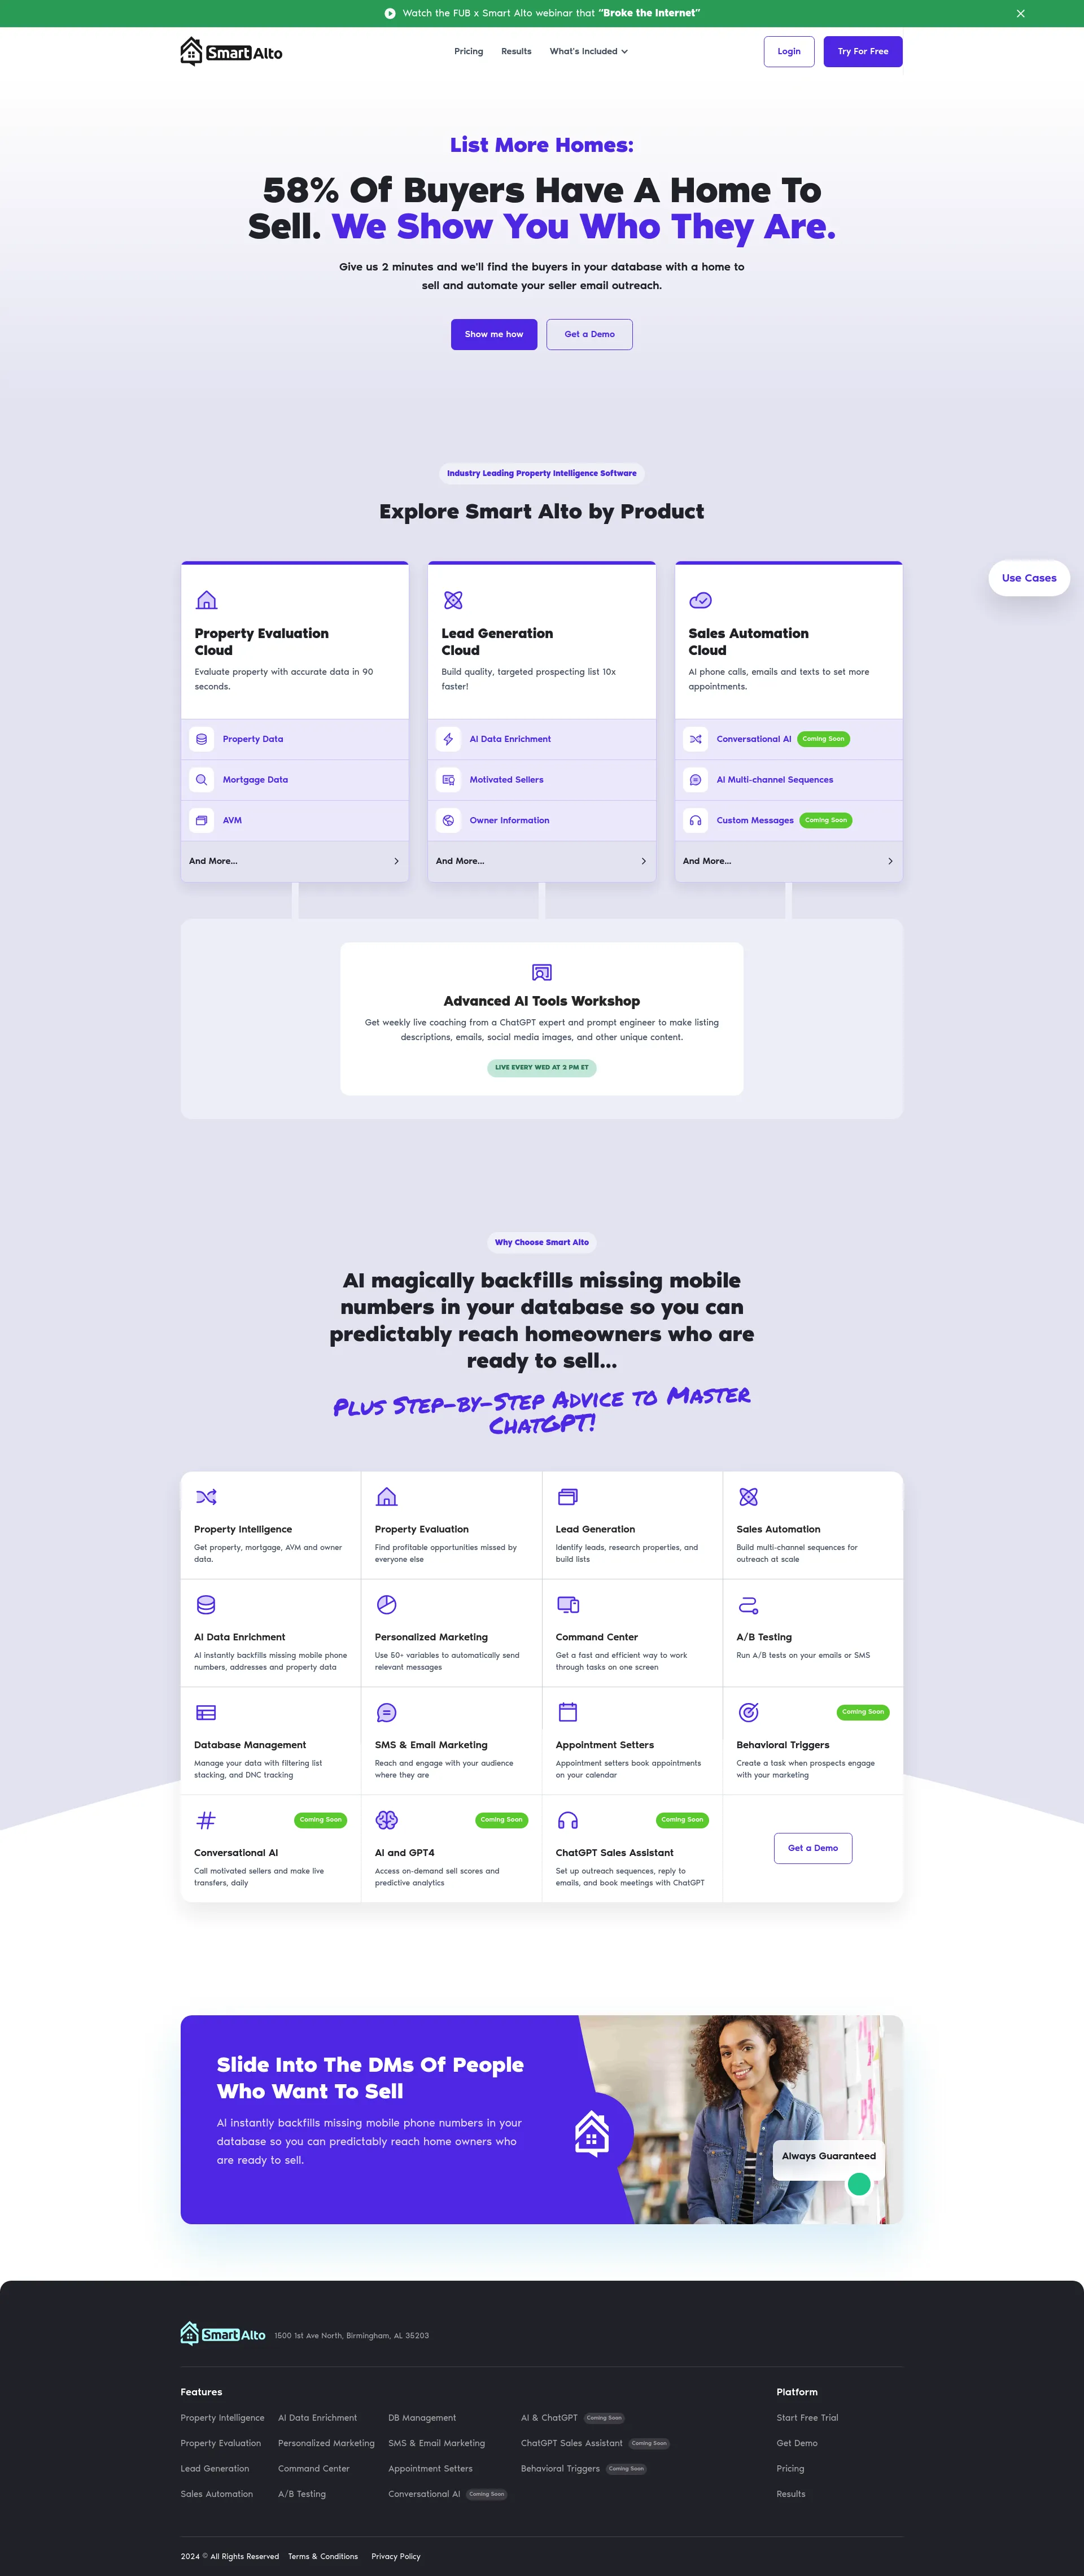The width and height of the screenshot is (1084, 2576).
Task: Click the Try For Free button
Action: [x=860, y=51]
